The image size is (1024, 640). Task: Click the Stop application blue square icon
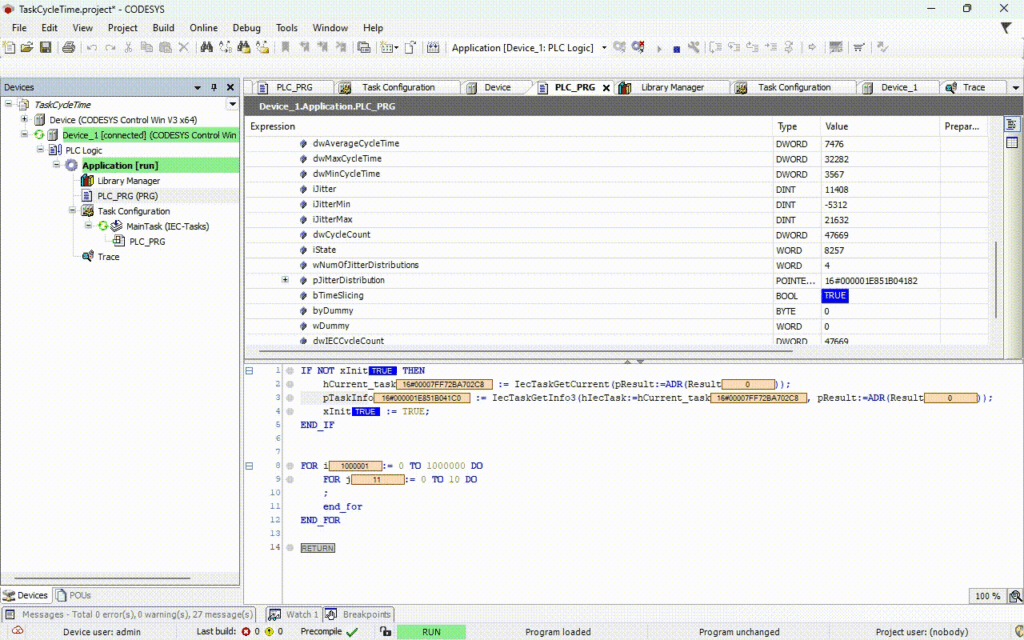tap(677, 48)
